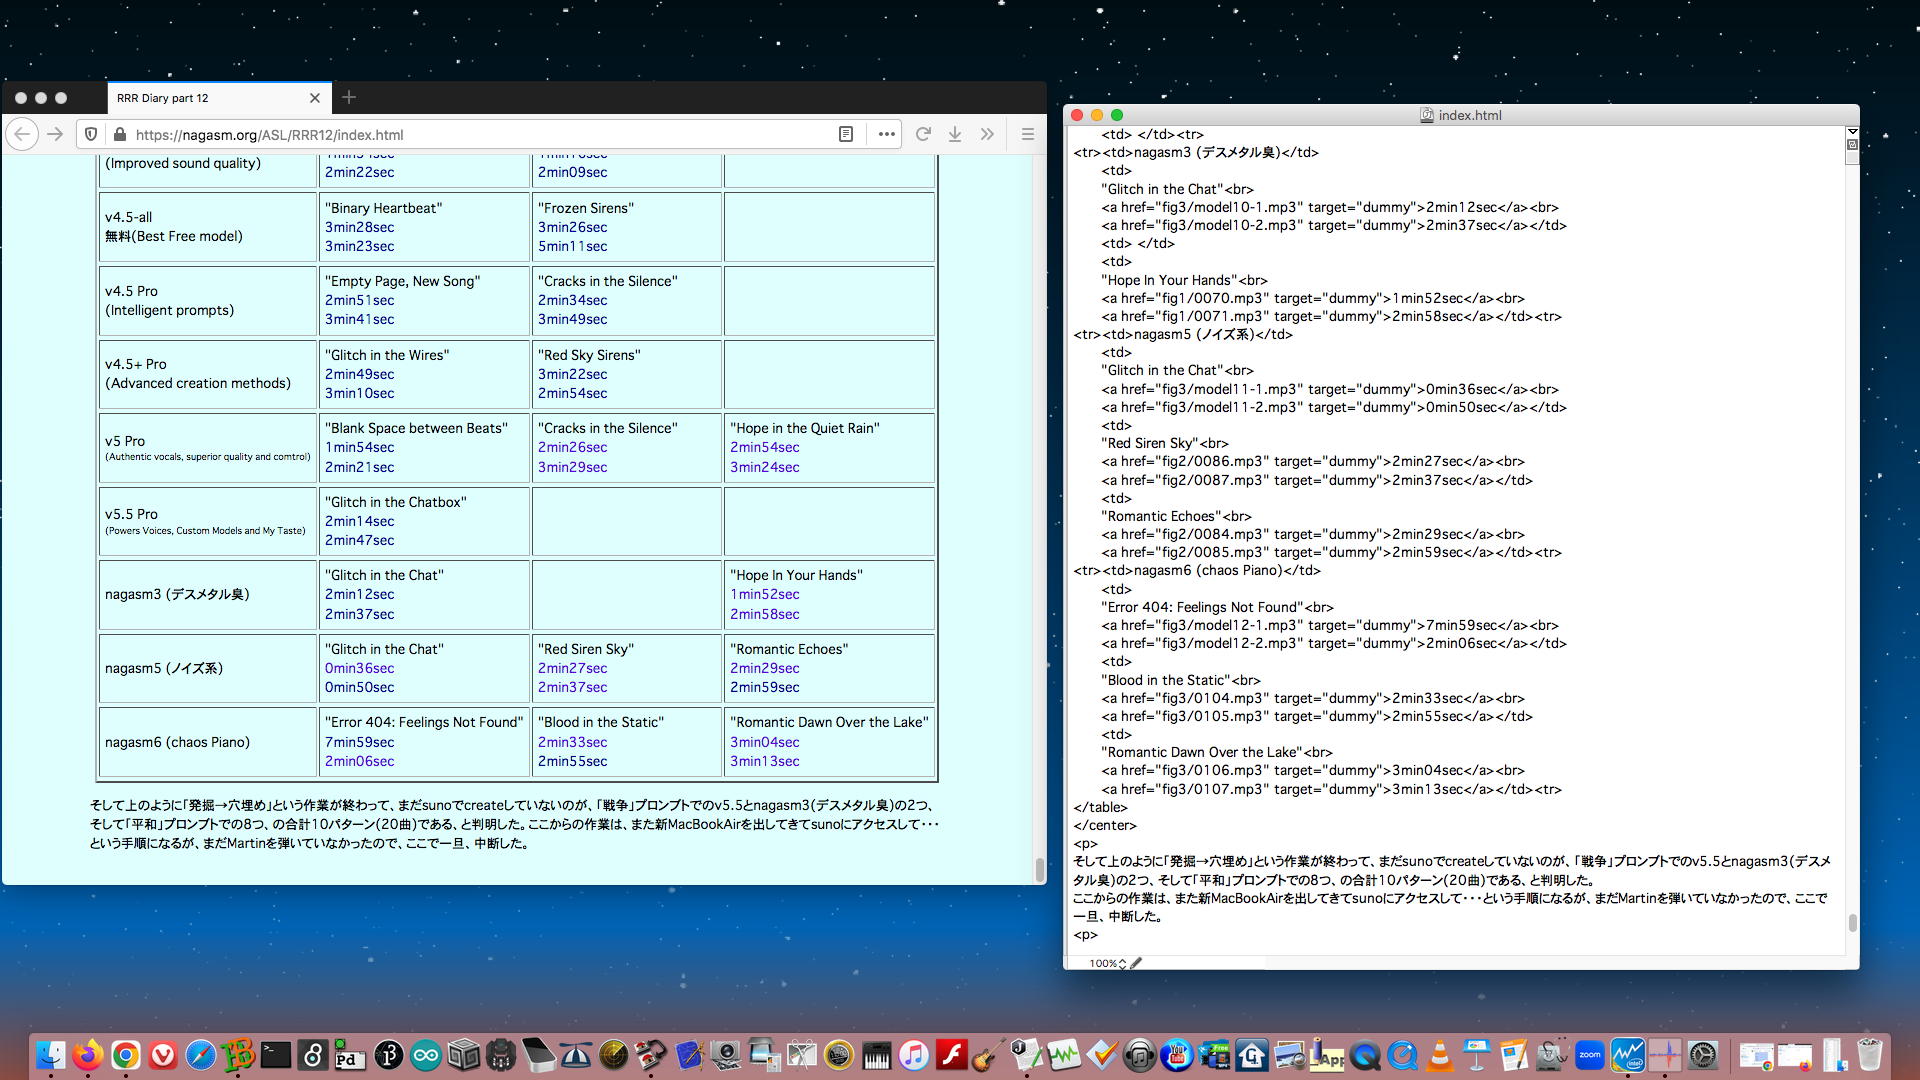The image size is (1920, 1080).
Task: Open the 100% zoom stepper in editor
Action: 1107,963
